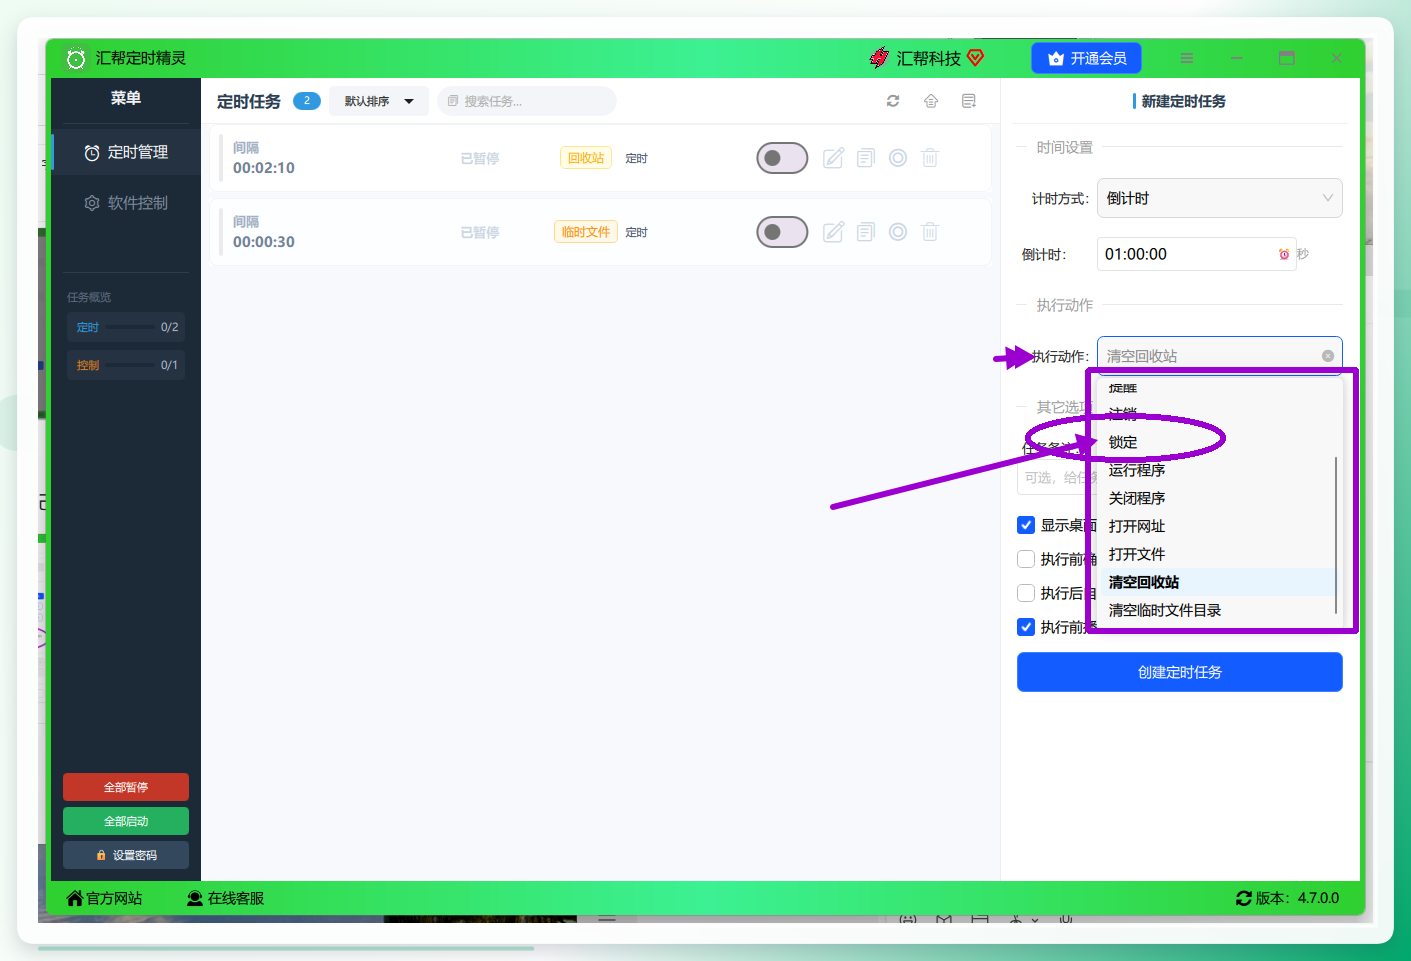
Task: Clear the 执行动作 selection with the x icon
Action: [1328, 356]
